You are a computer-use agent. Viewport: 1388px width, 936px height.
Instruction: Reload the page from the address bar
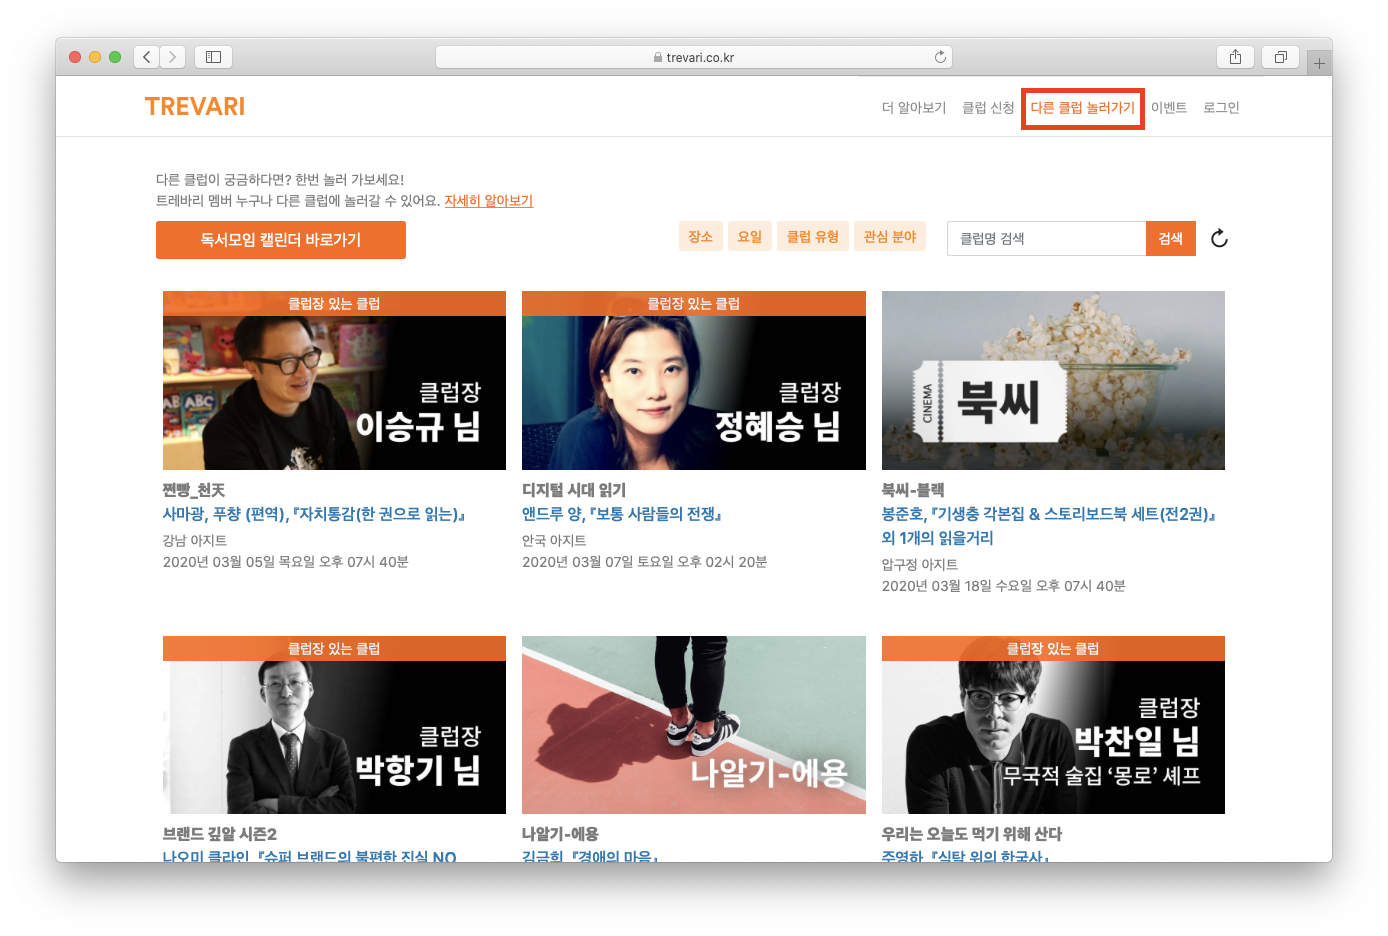coord(940,57)
